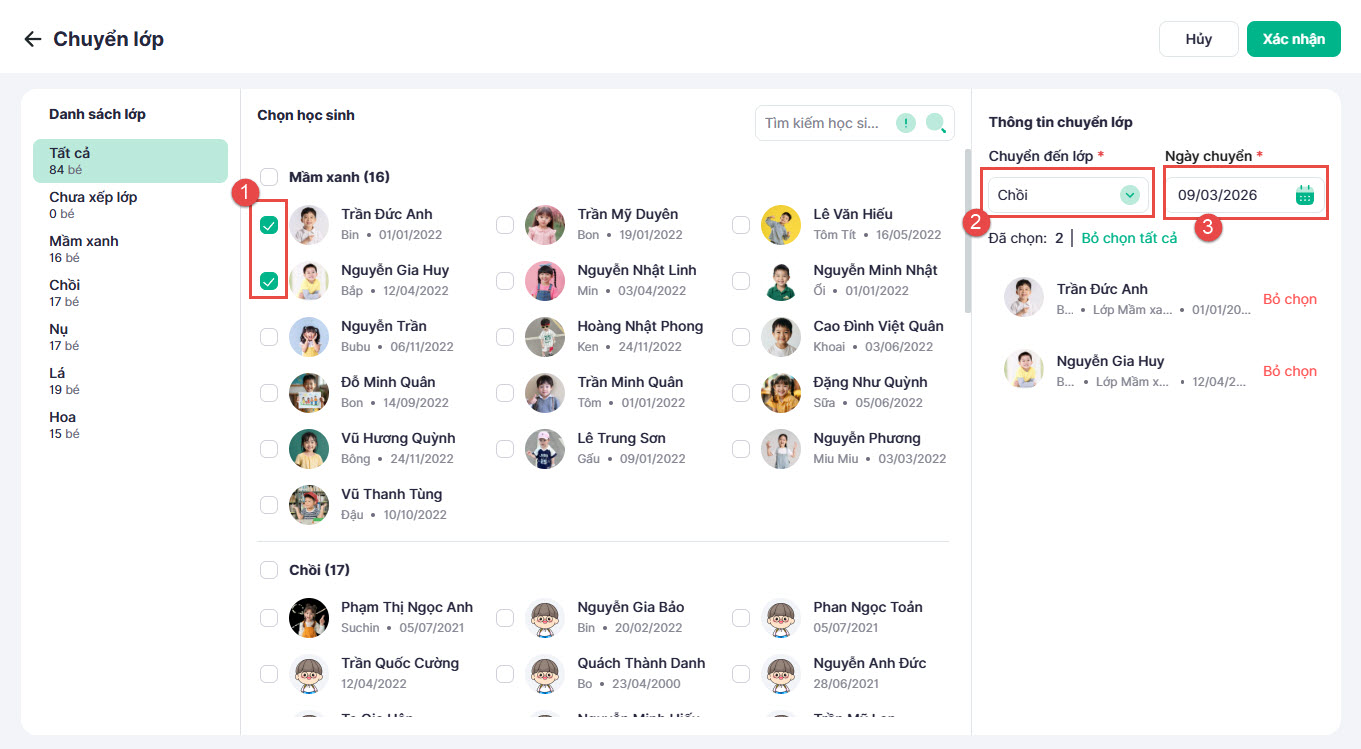Select the Tất cả class filter

tap(130, 160)
